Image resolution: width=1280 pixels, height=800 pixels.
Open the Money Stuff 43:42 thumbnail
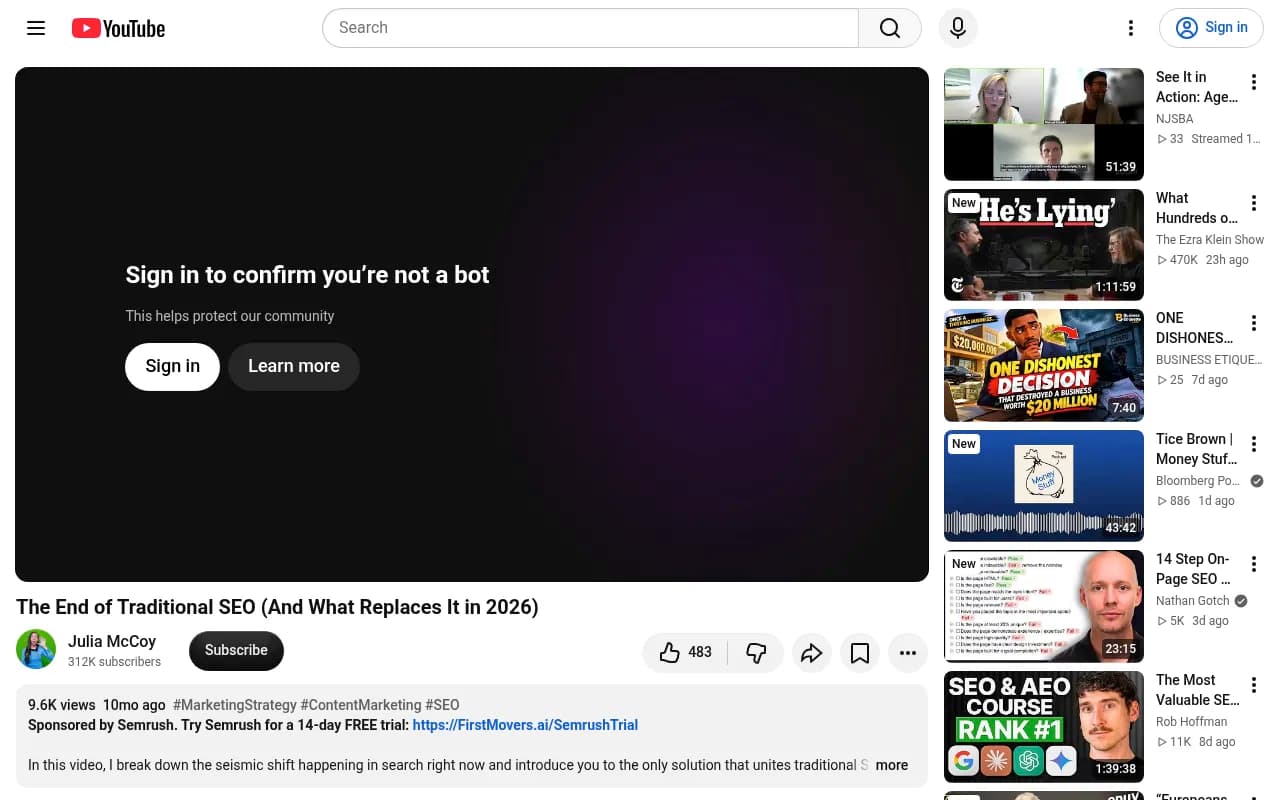(1044, 486)
